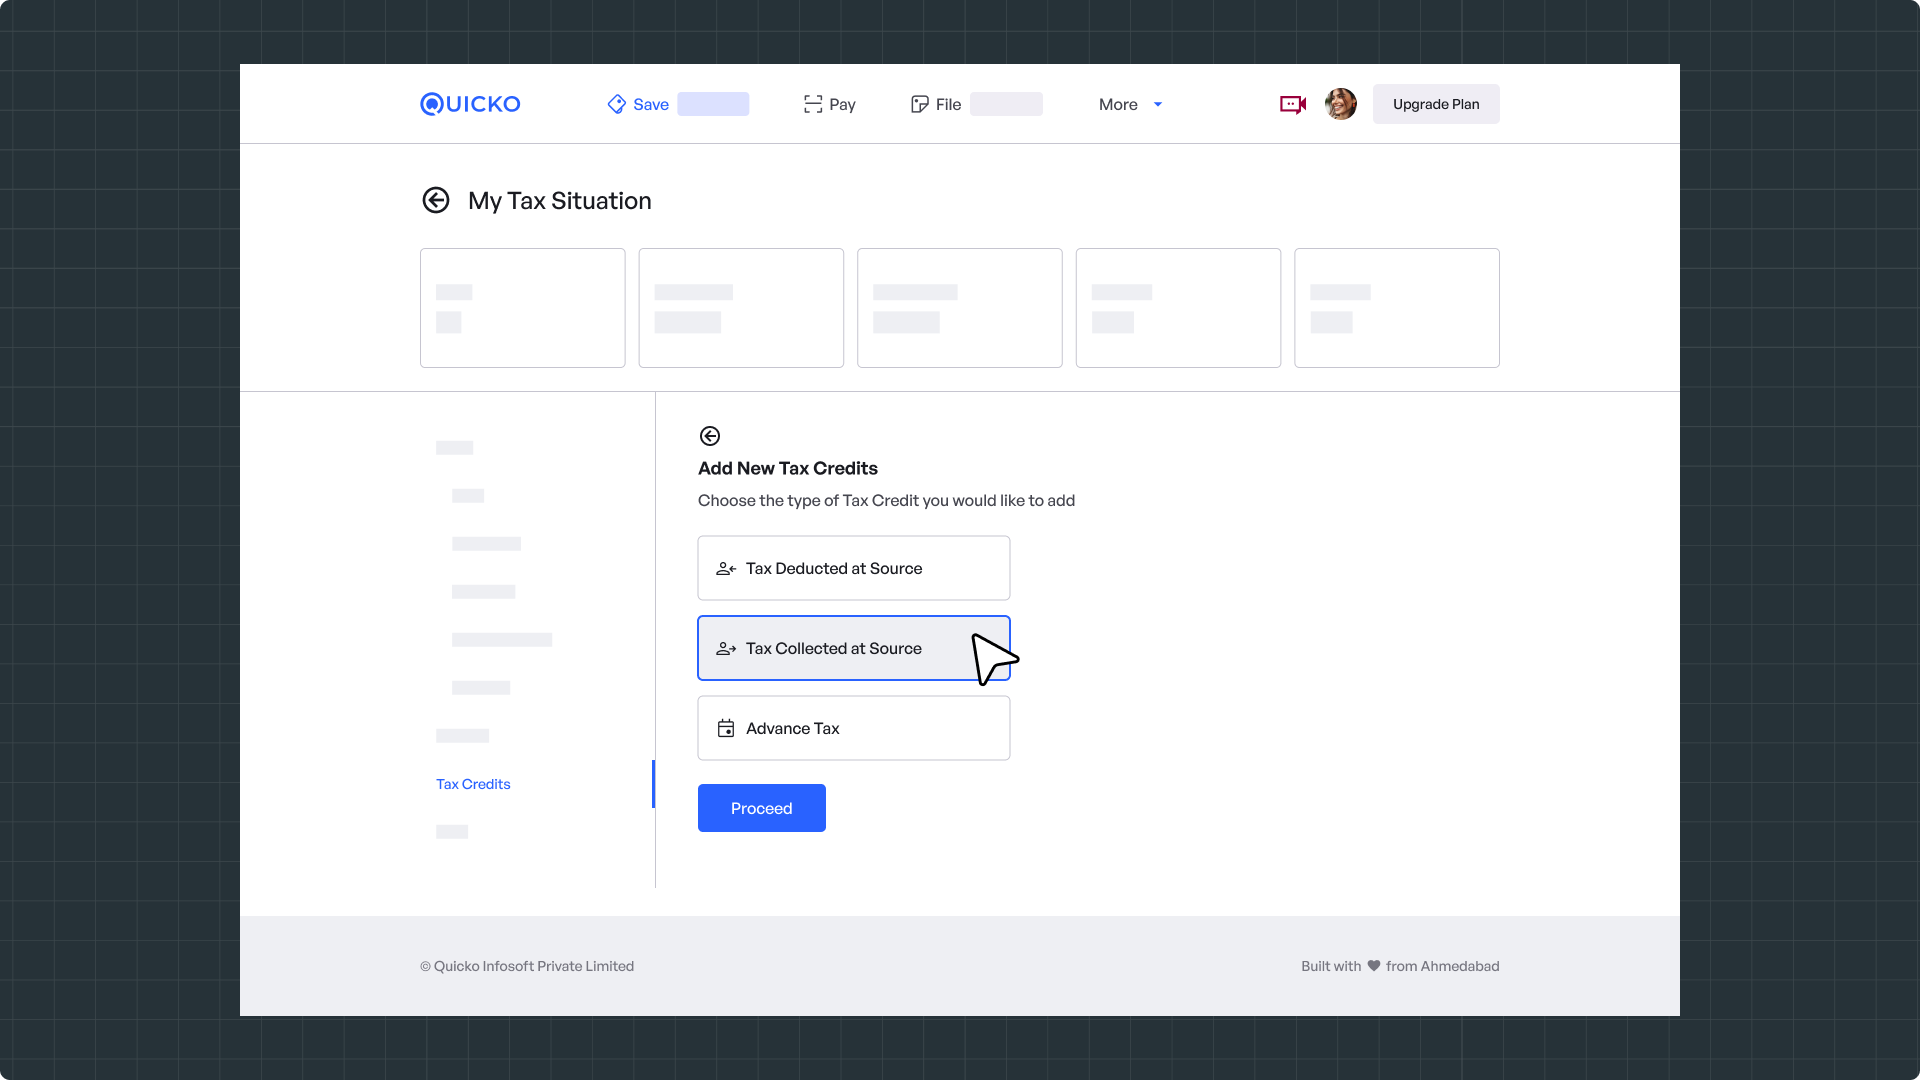The height and width of the screenshot is (1080, 1920).
Task: Open the user profile avatar
Action: click(1340, 104)
